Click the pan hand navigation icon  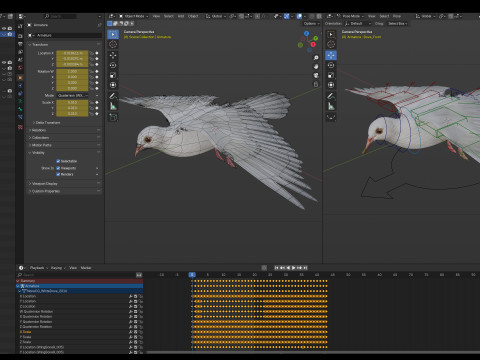click(316, 67)
